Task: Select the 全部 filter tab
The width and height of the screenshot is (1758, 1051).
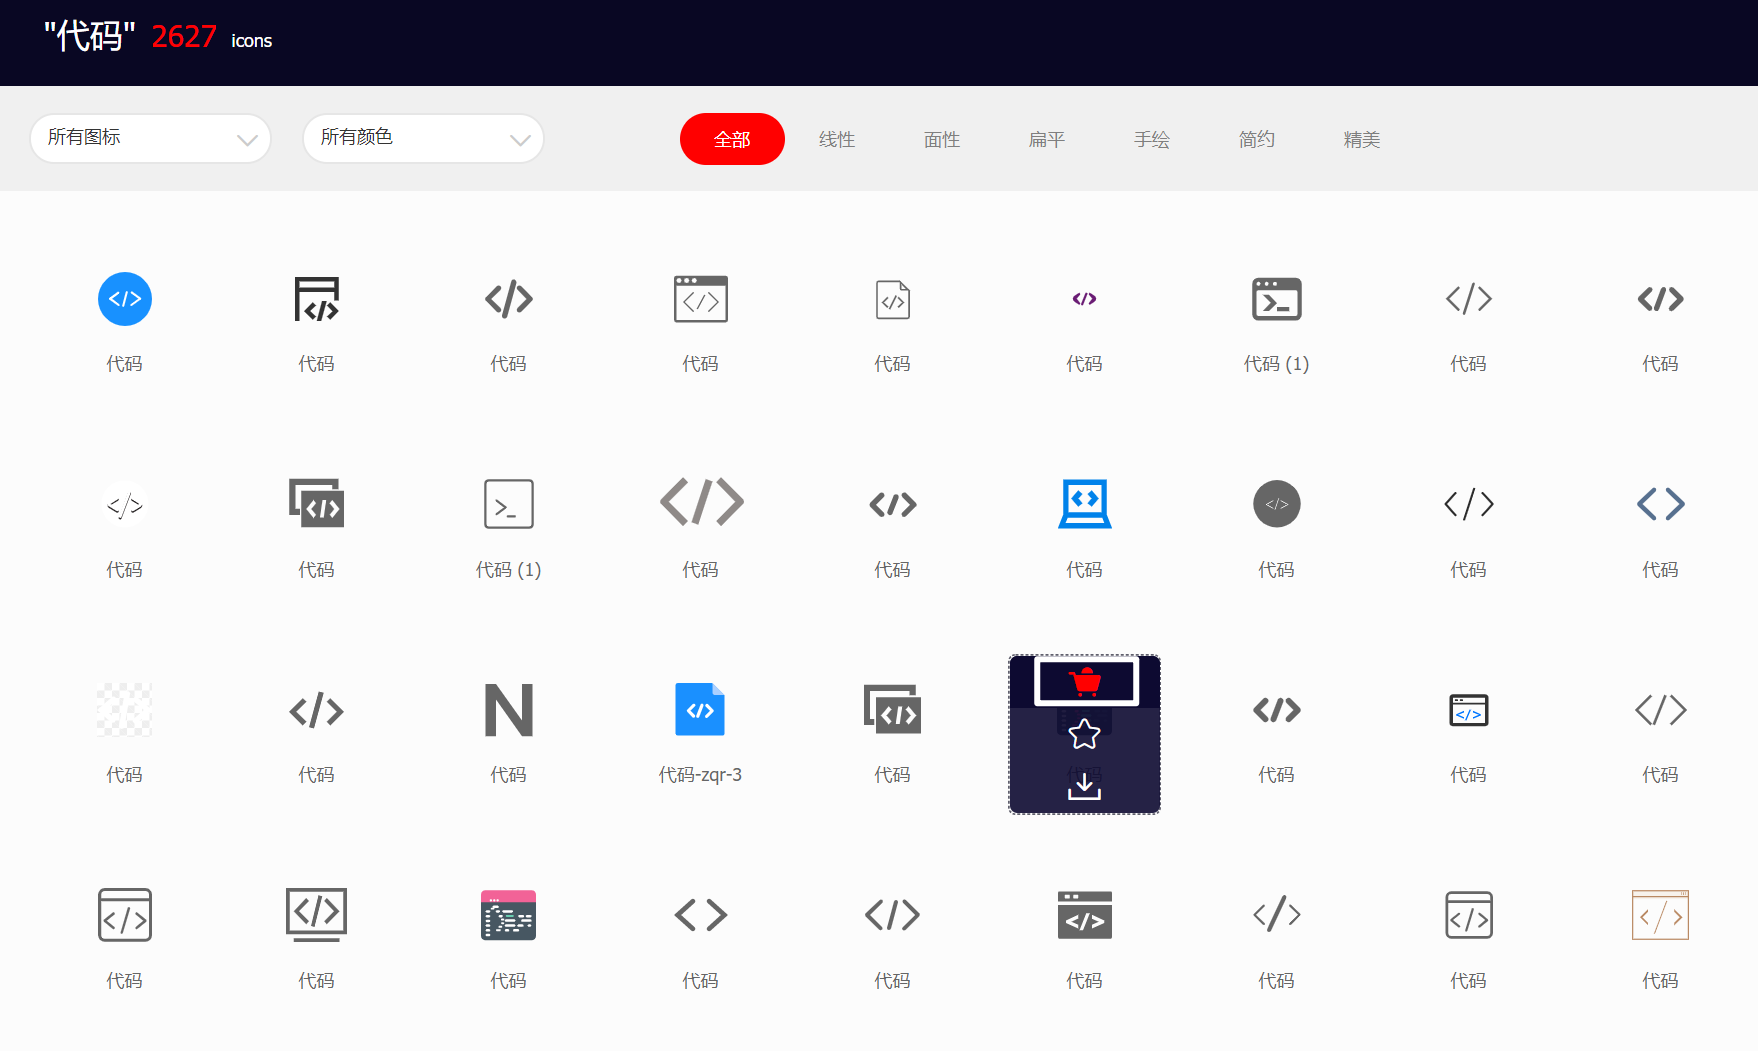Action: (732, 139)
